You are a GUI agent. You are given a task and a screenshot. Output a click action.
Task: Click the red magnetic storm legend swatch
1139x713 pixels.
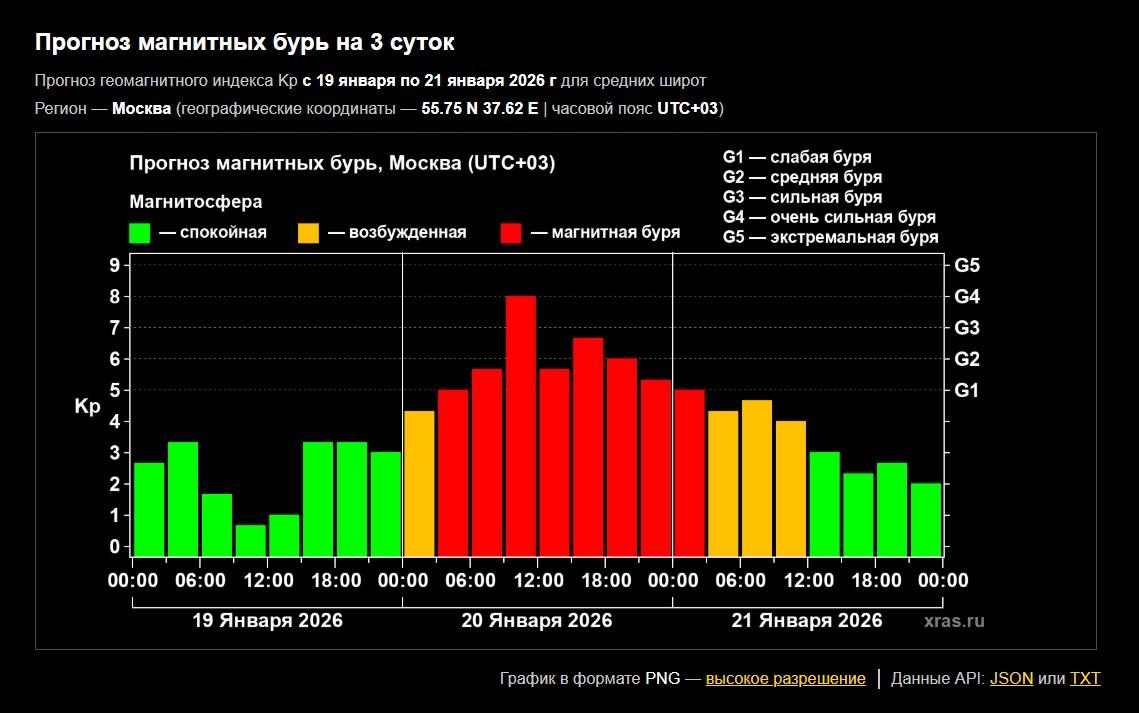coord(511,233)
